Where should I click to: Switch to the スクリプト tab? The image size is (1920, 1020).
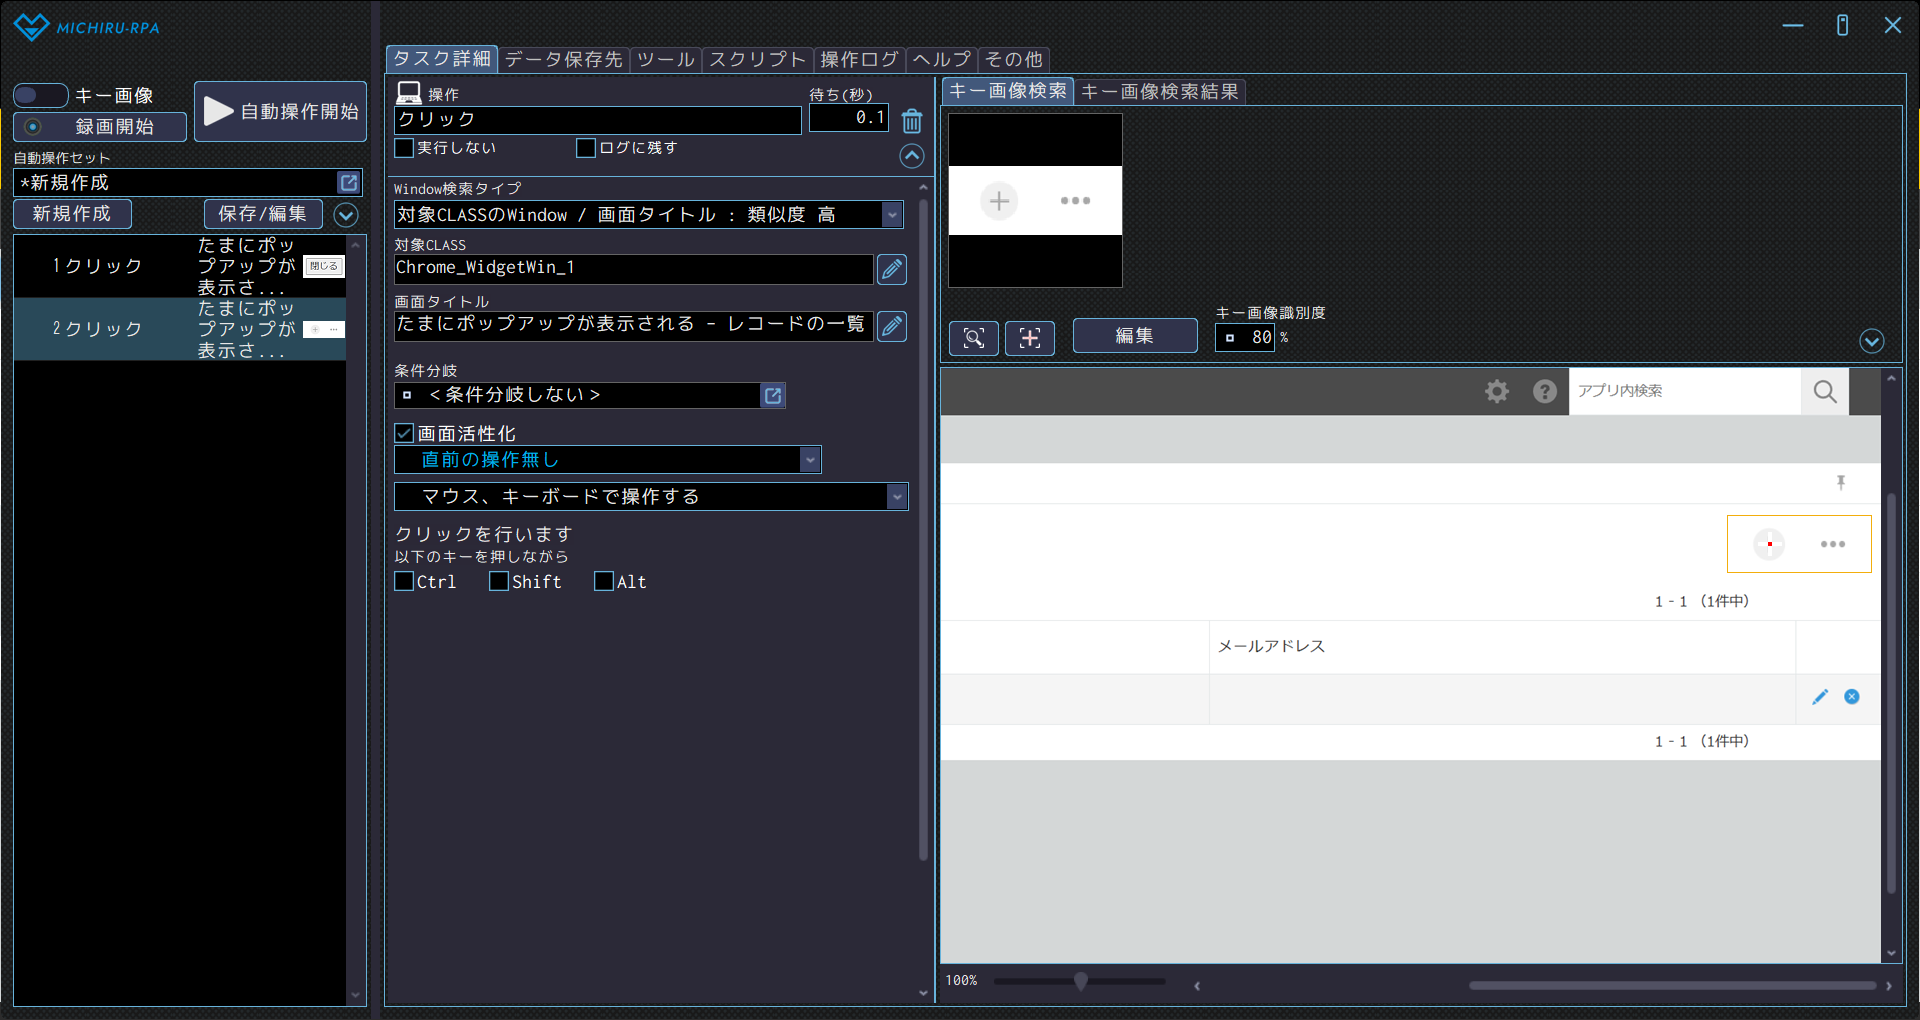coord(757,60)
